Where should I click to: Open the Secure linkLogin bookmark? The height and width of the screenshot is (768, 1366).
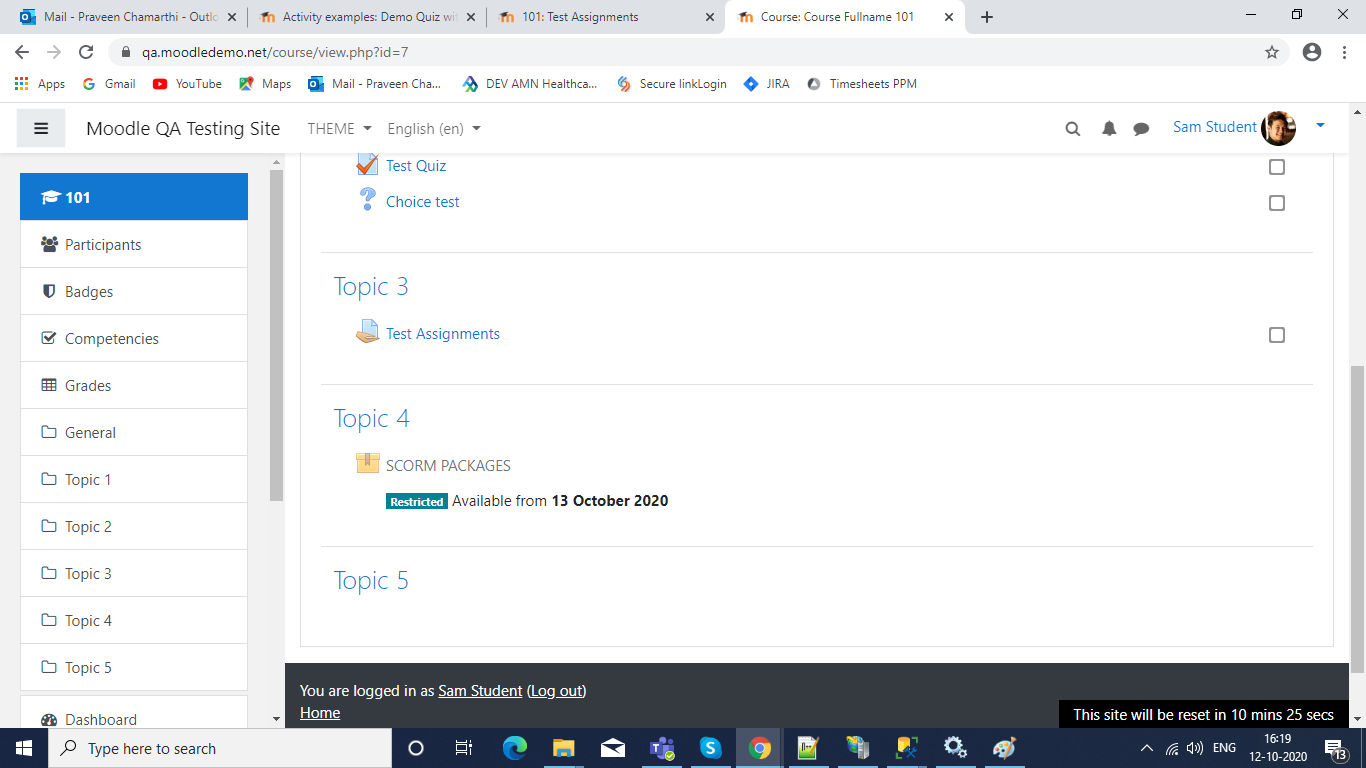pyautogui.click(x=672, y=84)
